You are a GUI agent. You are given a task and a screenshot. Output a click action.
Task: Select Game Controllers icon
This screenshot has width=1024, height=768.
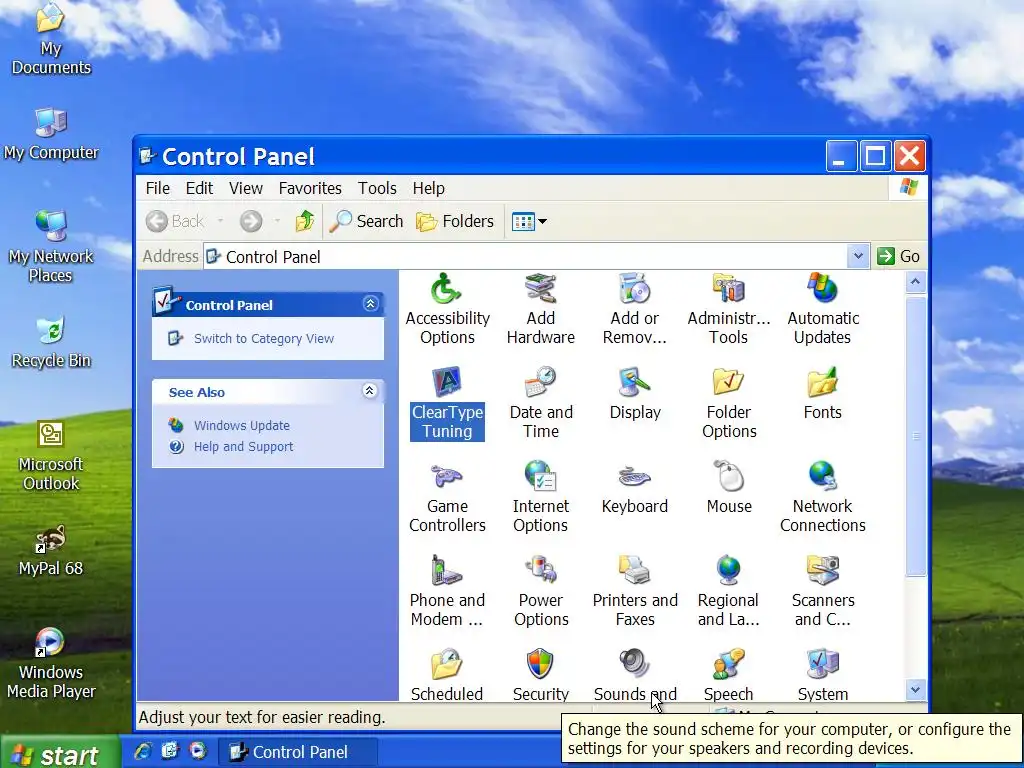(447, 497)
